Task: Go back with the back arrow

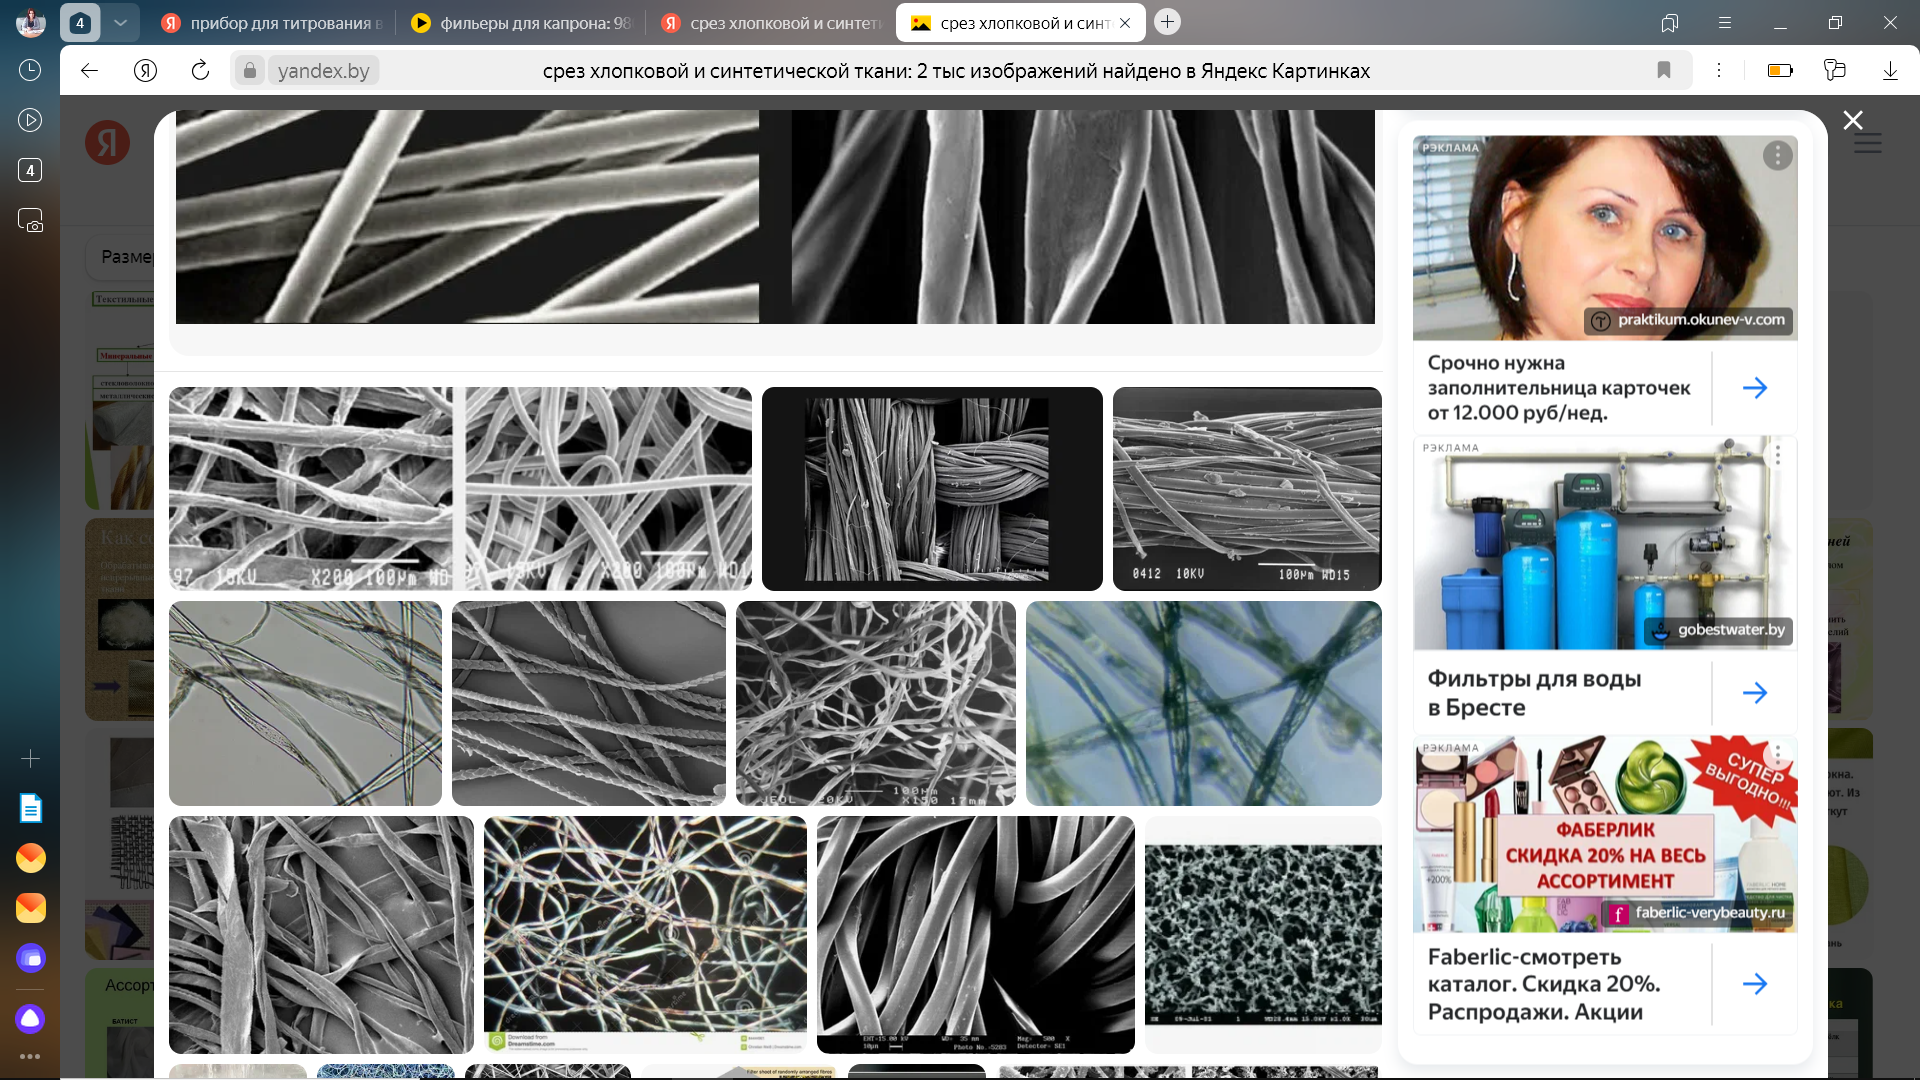Action: [89, 70]
